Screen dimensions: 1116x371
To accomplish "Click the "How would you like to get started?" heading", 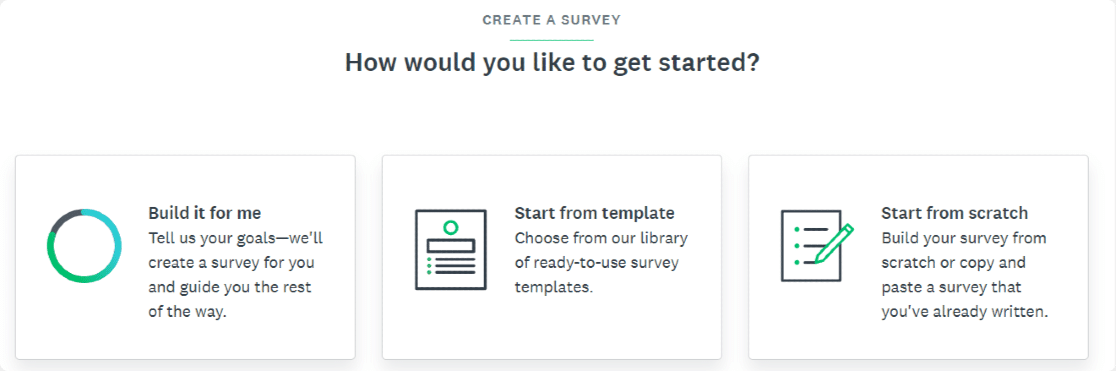I will click(552, 63).
